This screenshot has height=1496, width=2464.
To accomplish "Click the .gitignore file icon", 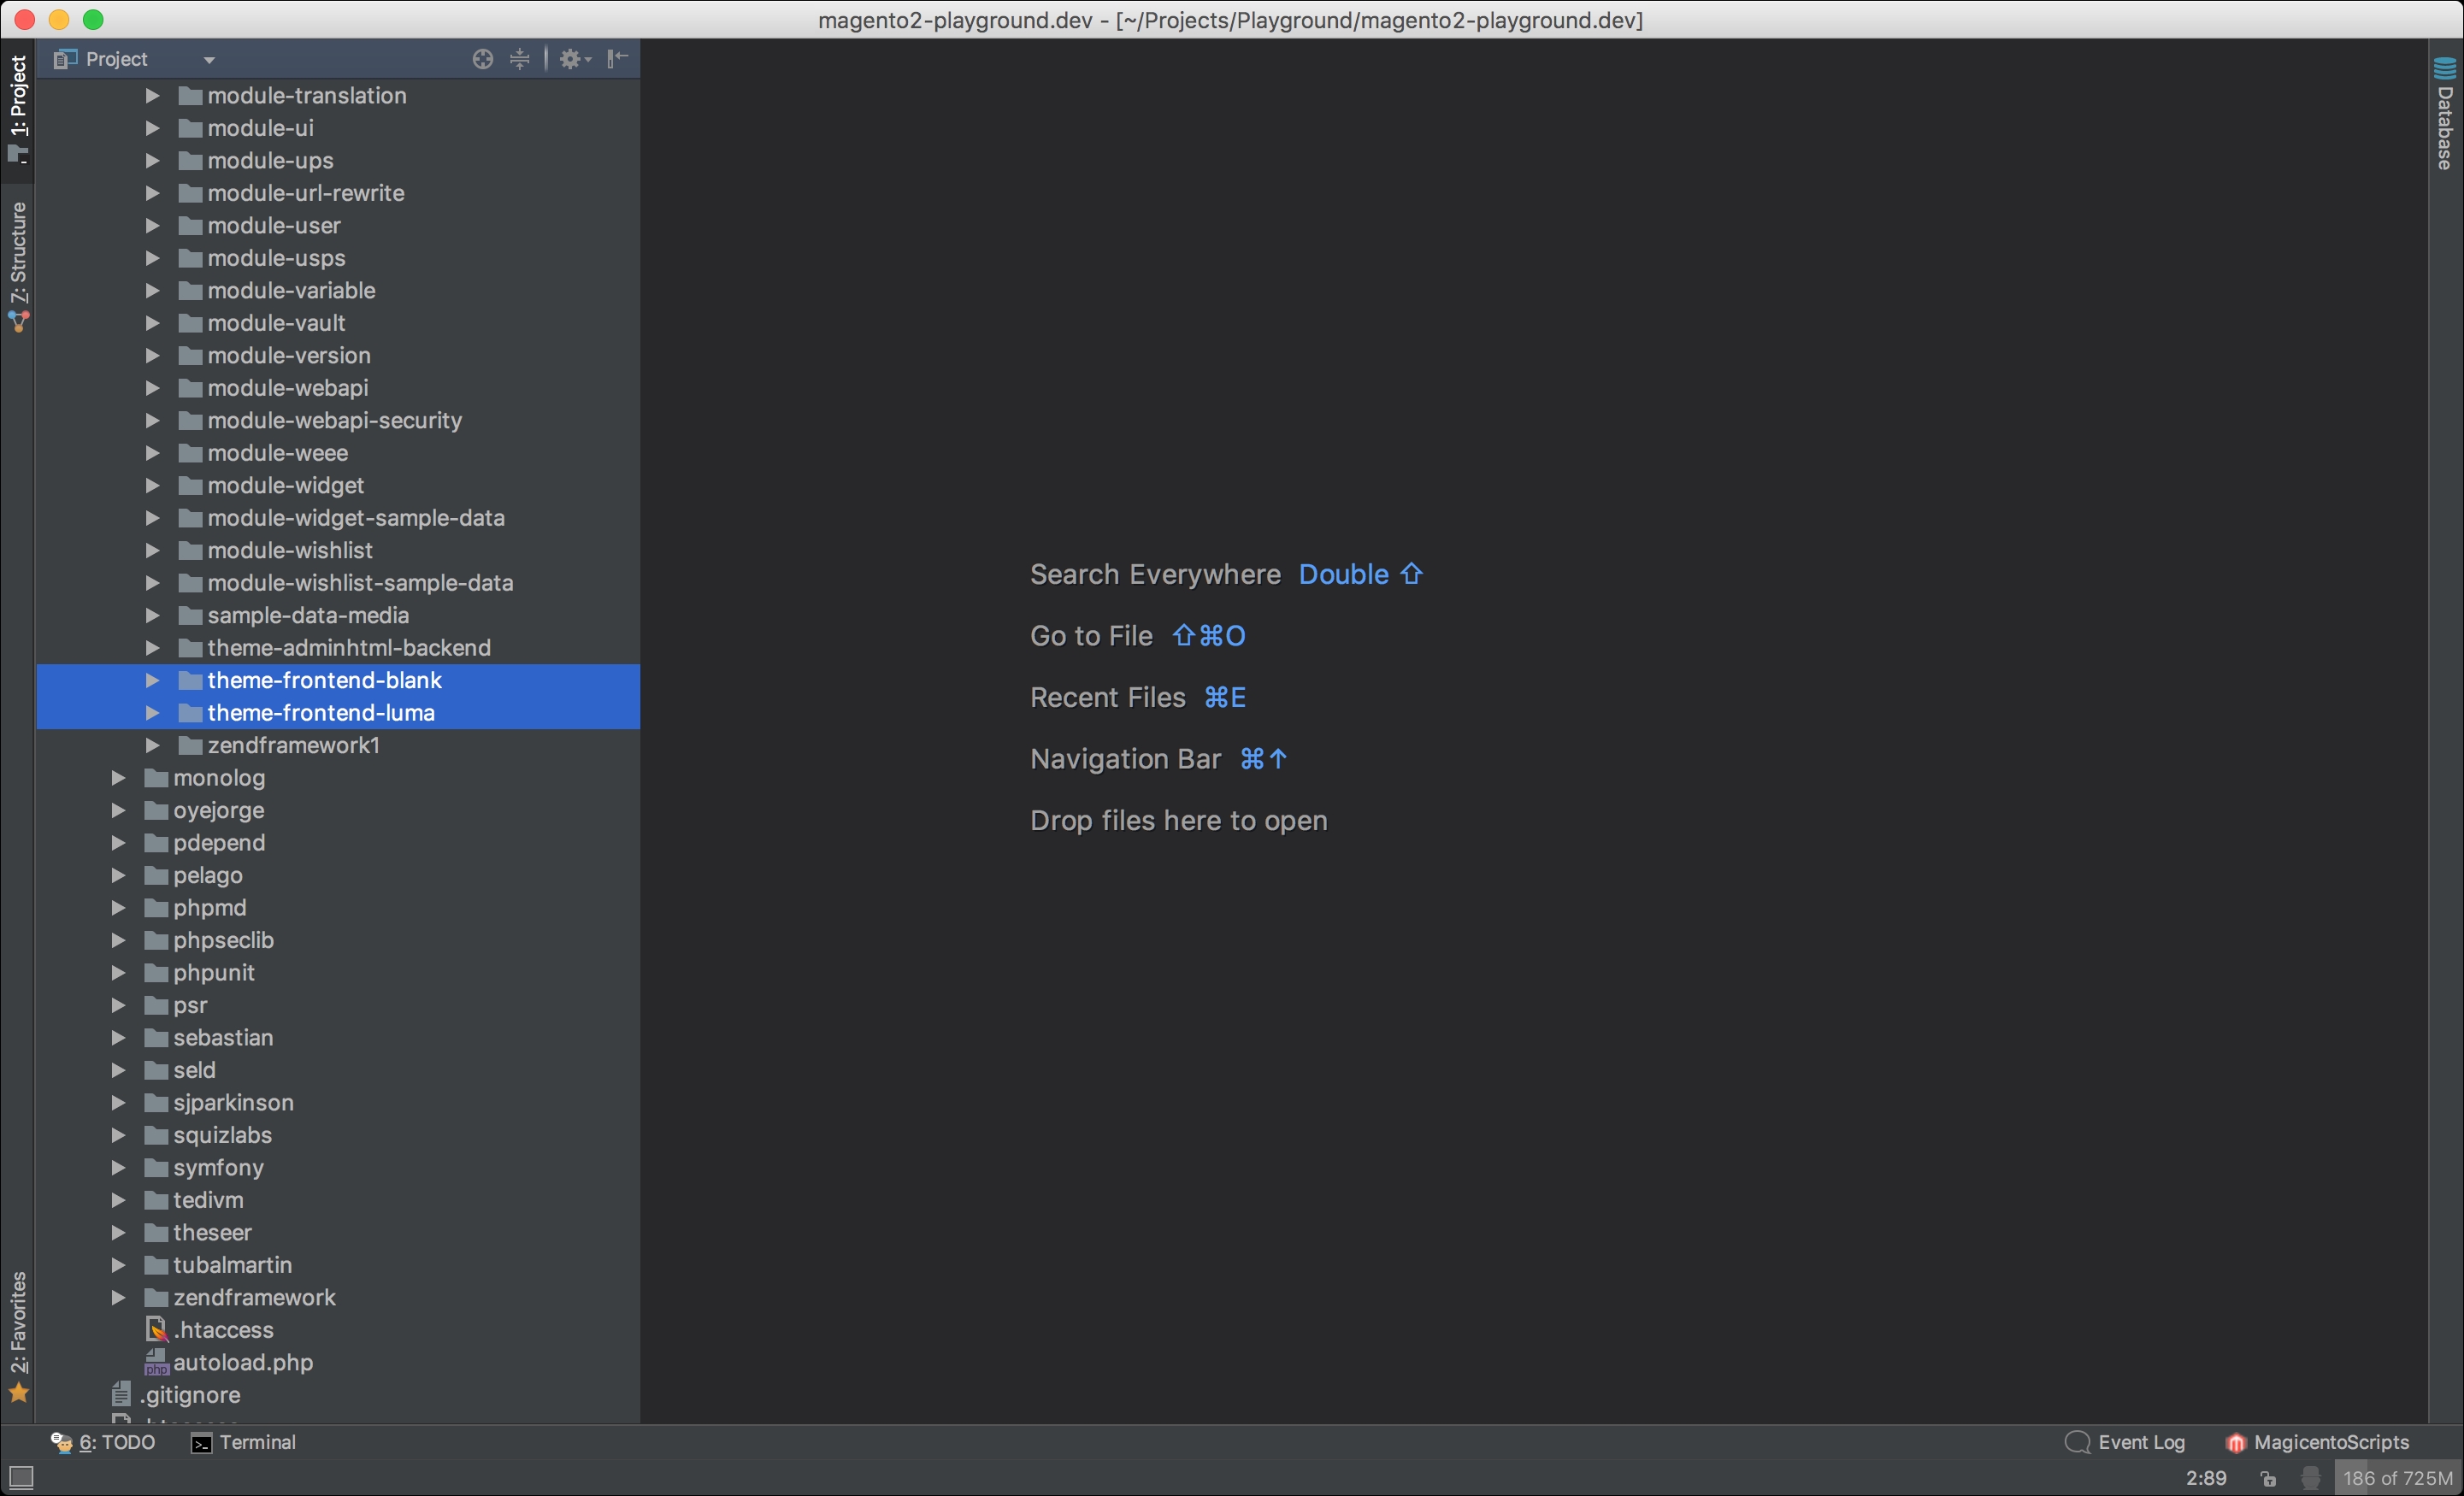I will tap(122, 1395).
